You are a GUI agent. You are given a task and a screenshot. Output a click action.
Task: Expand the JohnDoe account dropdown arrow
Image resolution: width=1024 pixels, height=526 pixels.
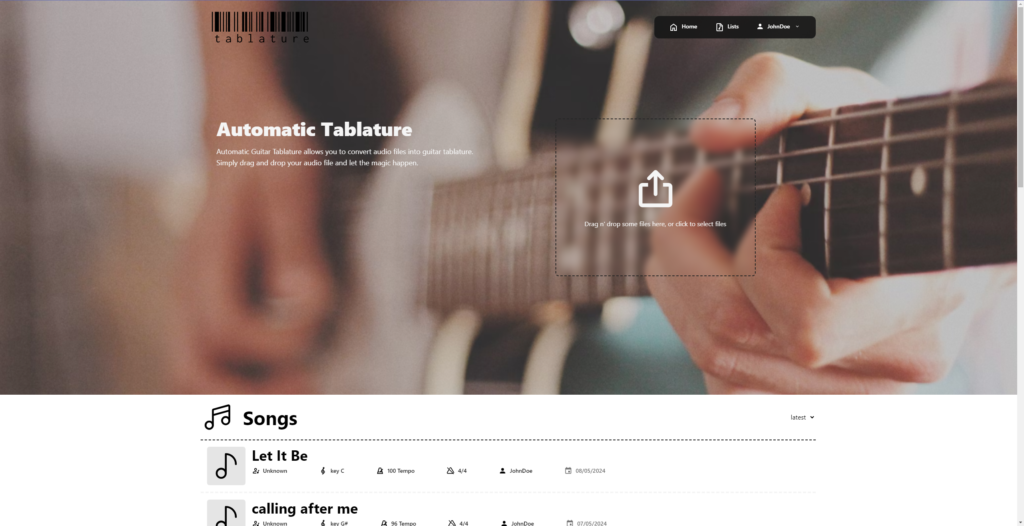click(x=797, y=27)
